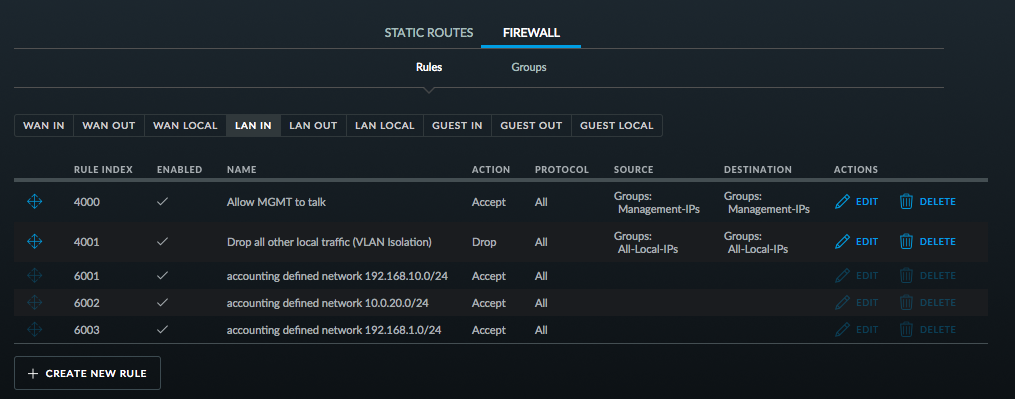This screenshot has width=1015, height=399.
Task: Open the Static Routes tab
Action: click(429, 32)
